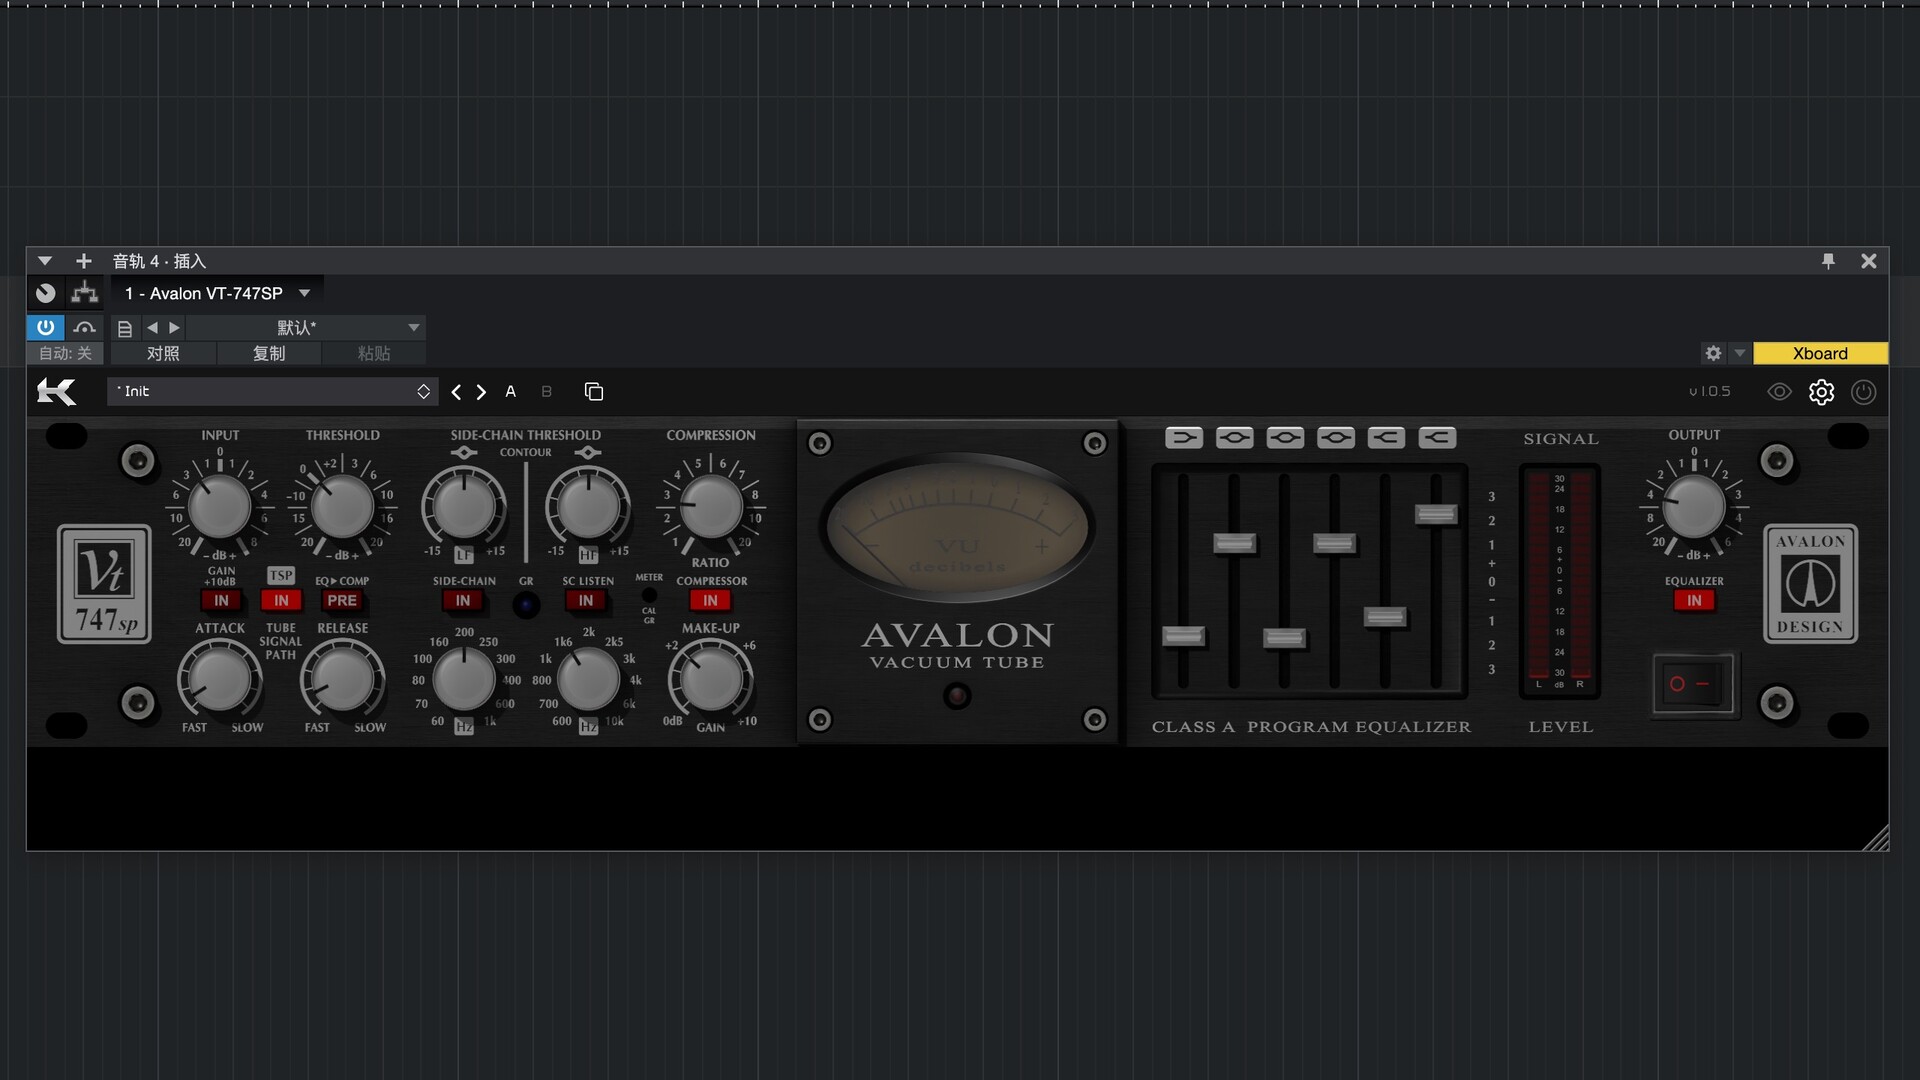Toggle the TSP tube signal path IN switch

pos(281,600)
